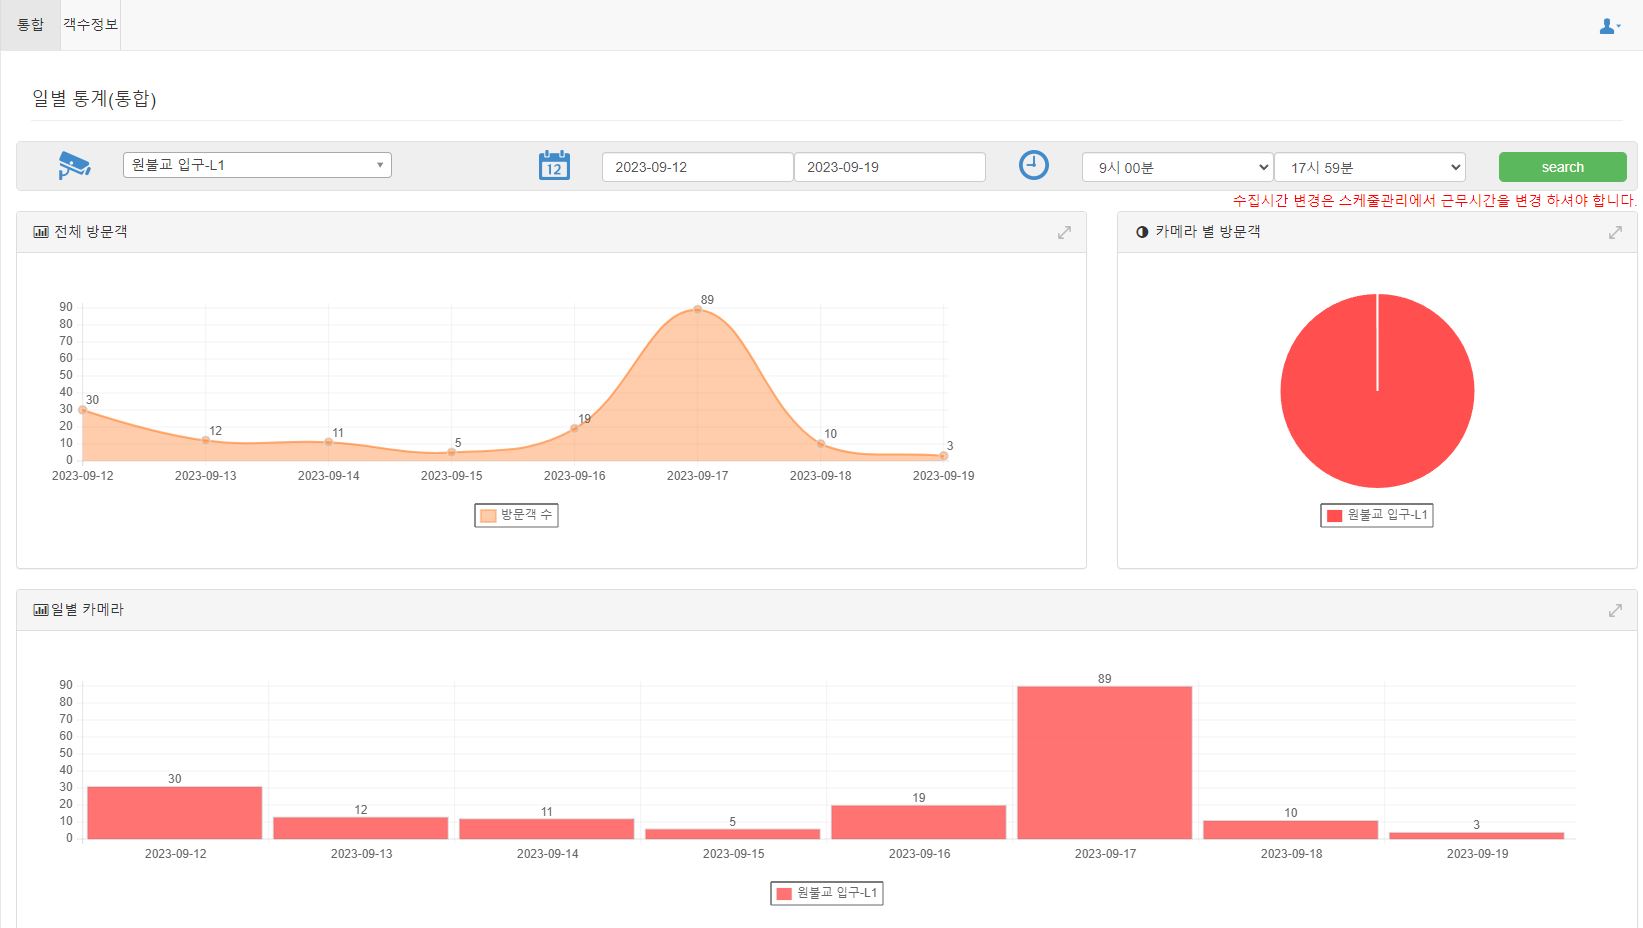Open the user account menu icon

[1609, 26]
